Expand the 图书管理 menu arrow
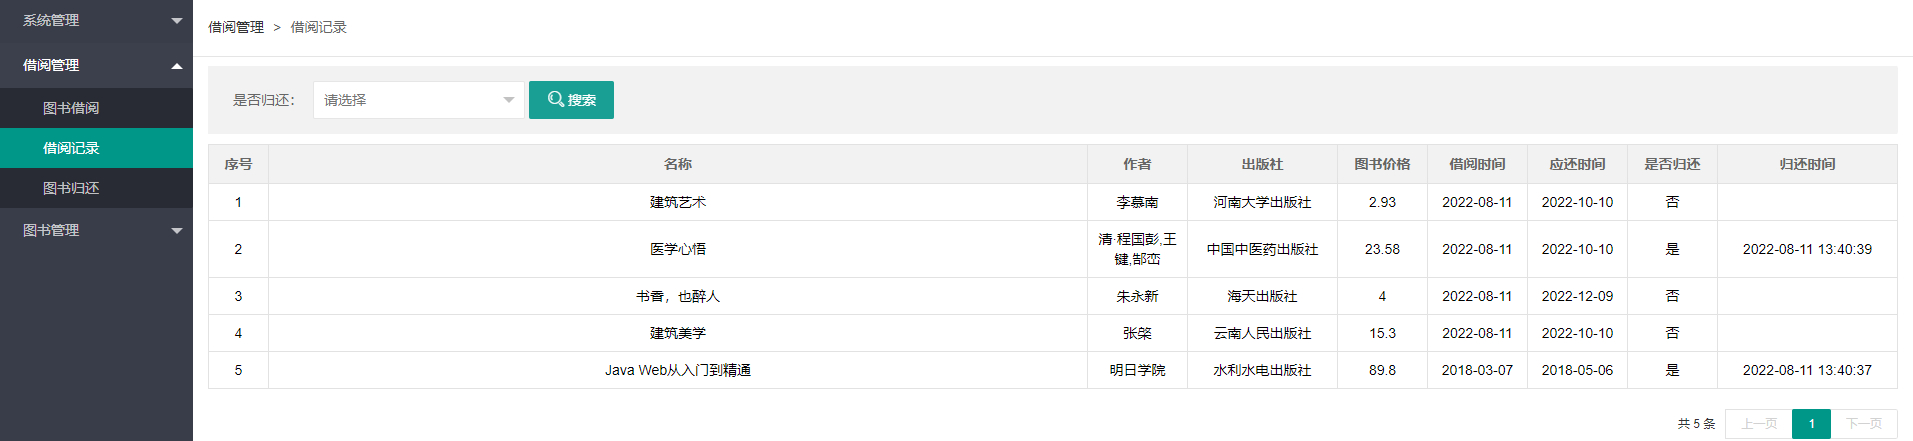The width and height of the screenshot is (1913, 441). (177, 231)
